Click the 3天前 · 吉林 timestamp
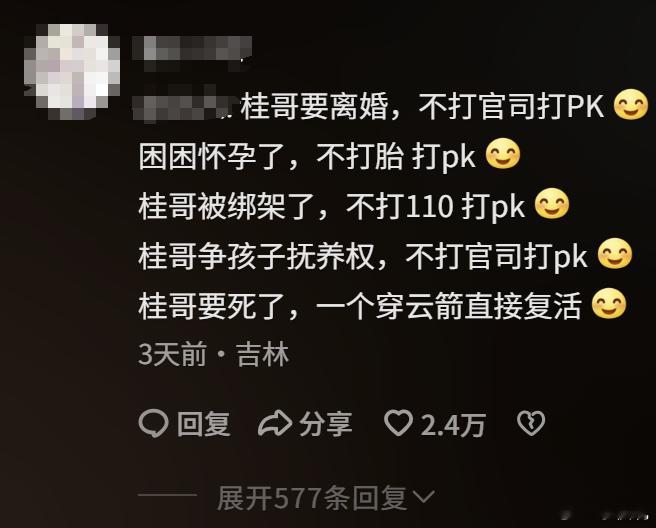The image size is (656, 528). click(x=213, y=354)
